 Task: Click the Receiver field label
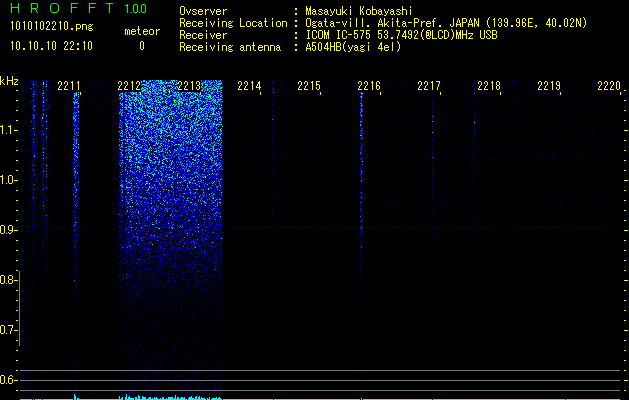[203, 35]
